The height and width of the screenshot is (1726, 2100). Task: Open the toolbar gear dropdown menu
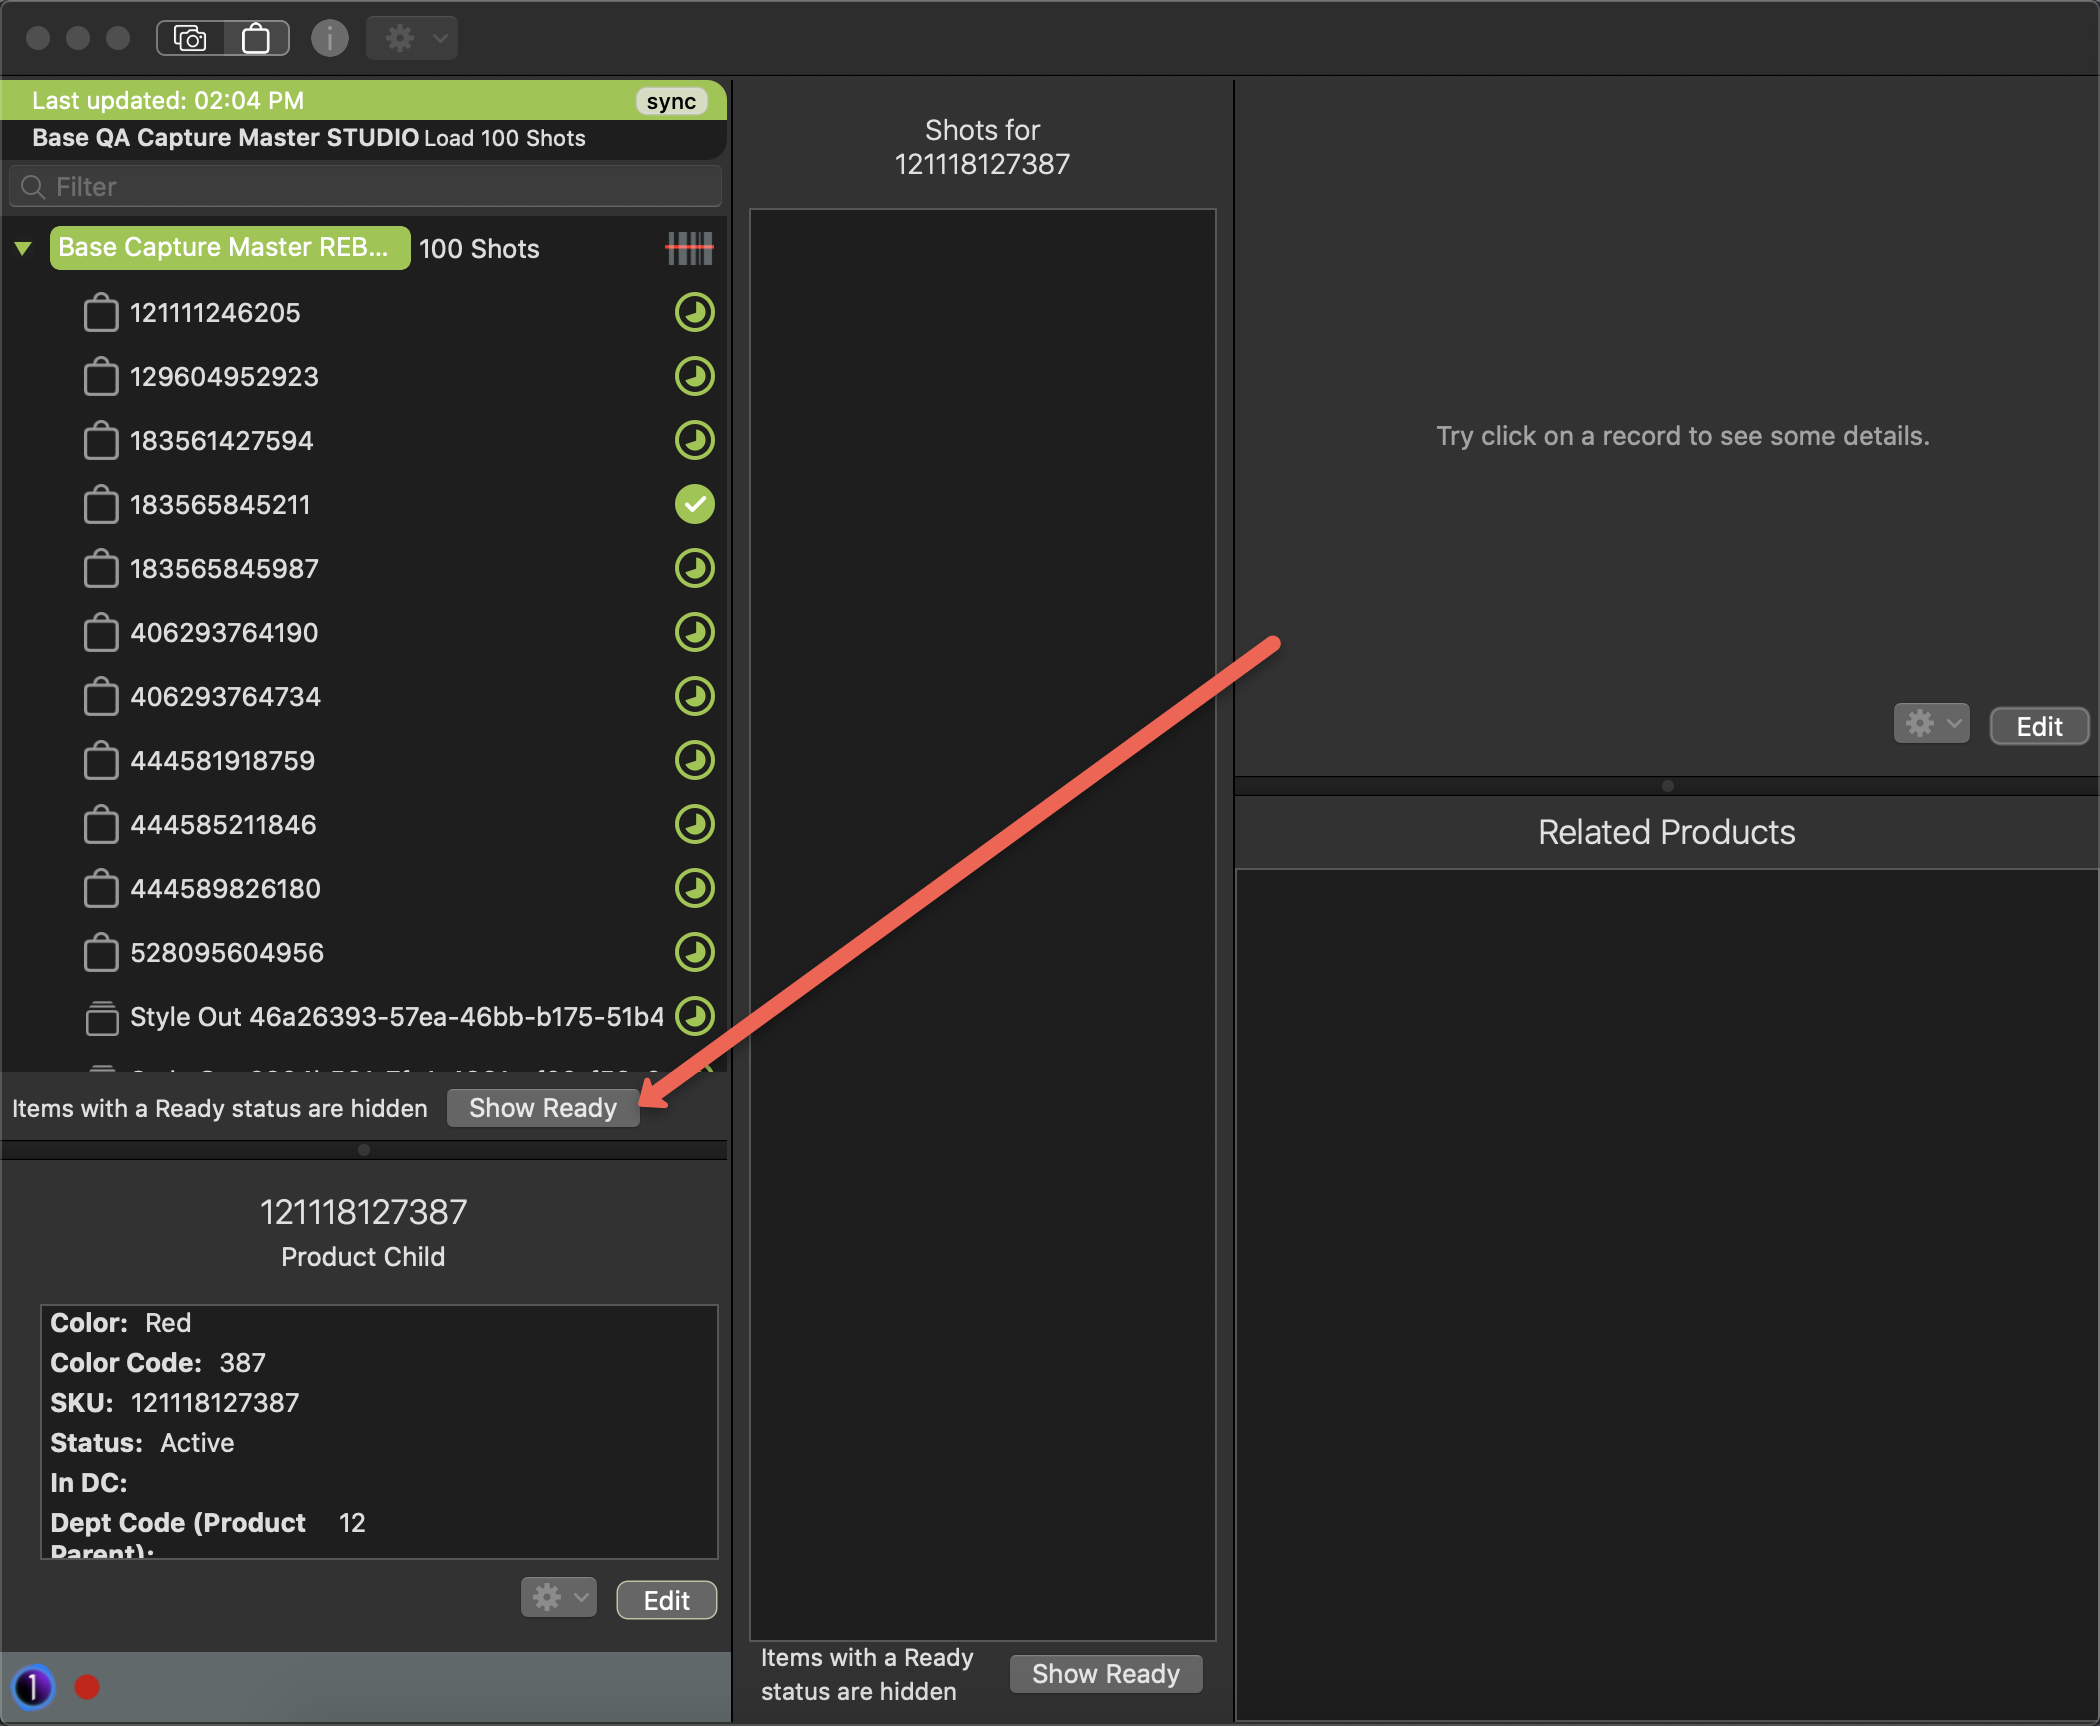click(x=412, y=38)
